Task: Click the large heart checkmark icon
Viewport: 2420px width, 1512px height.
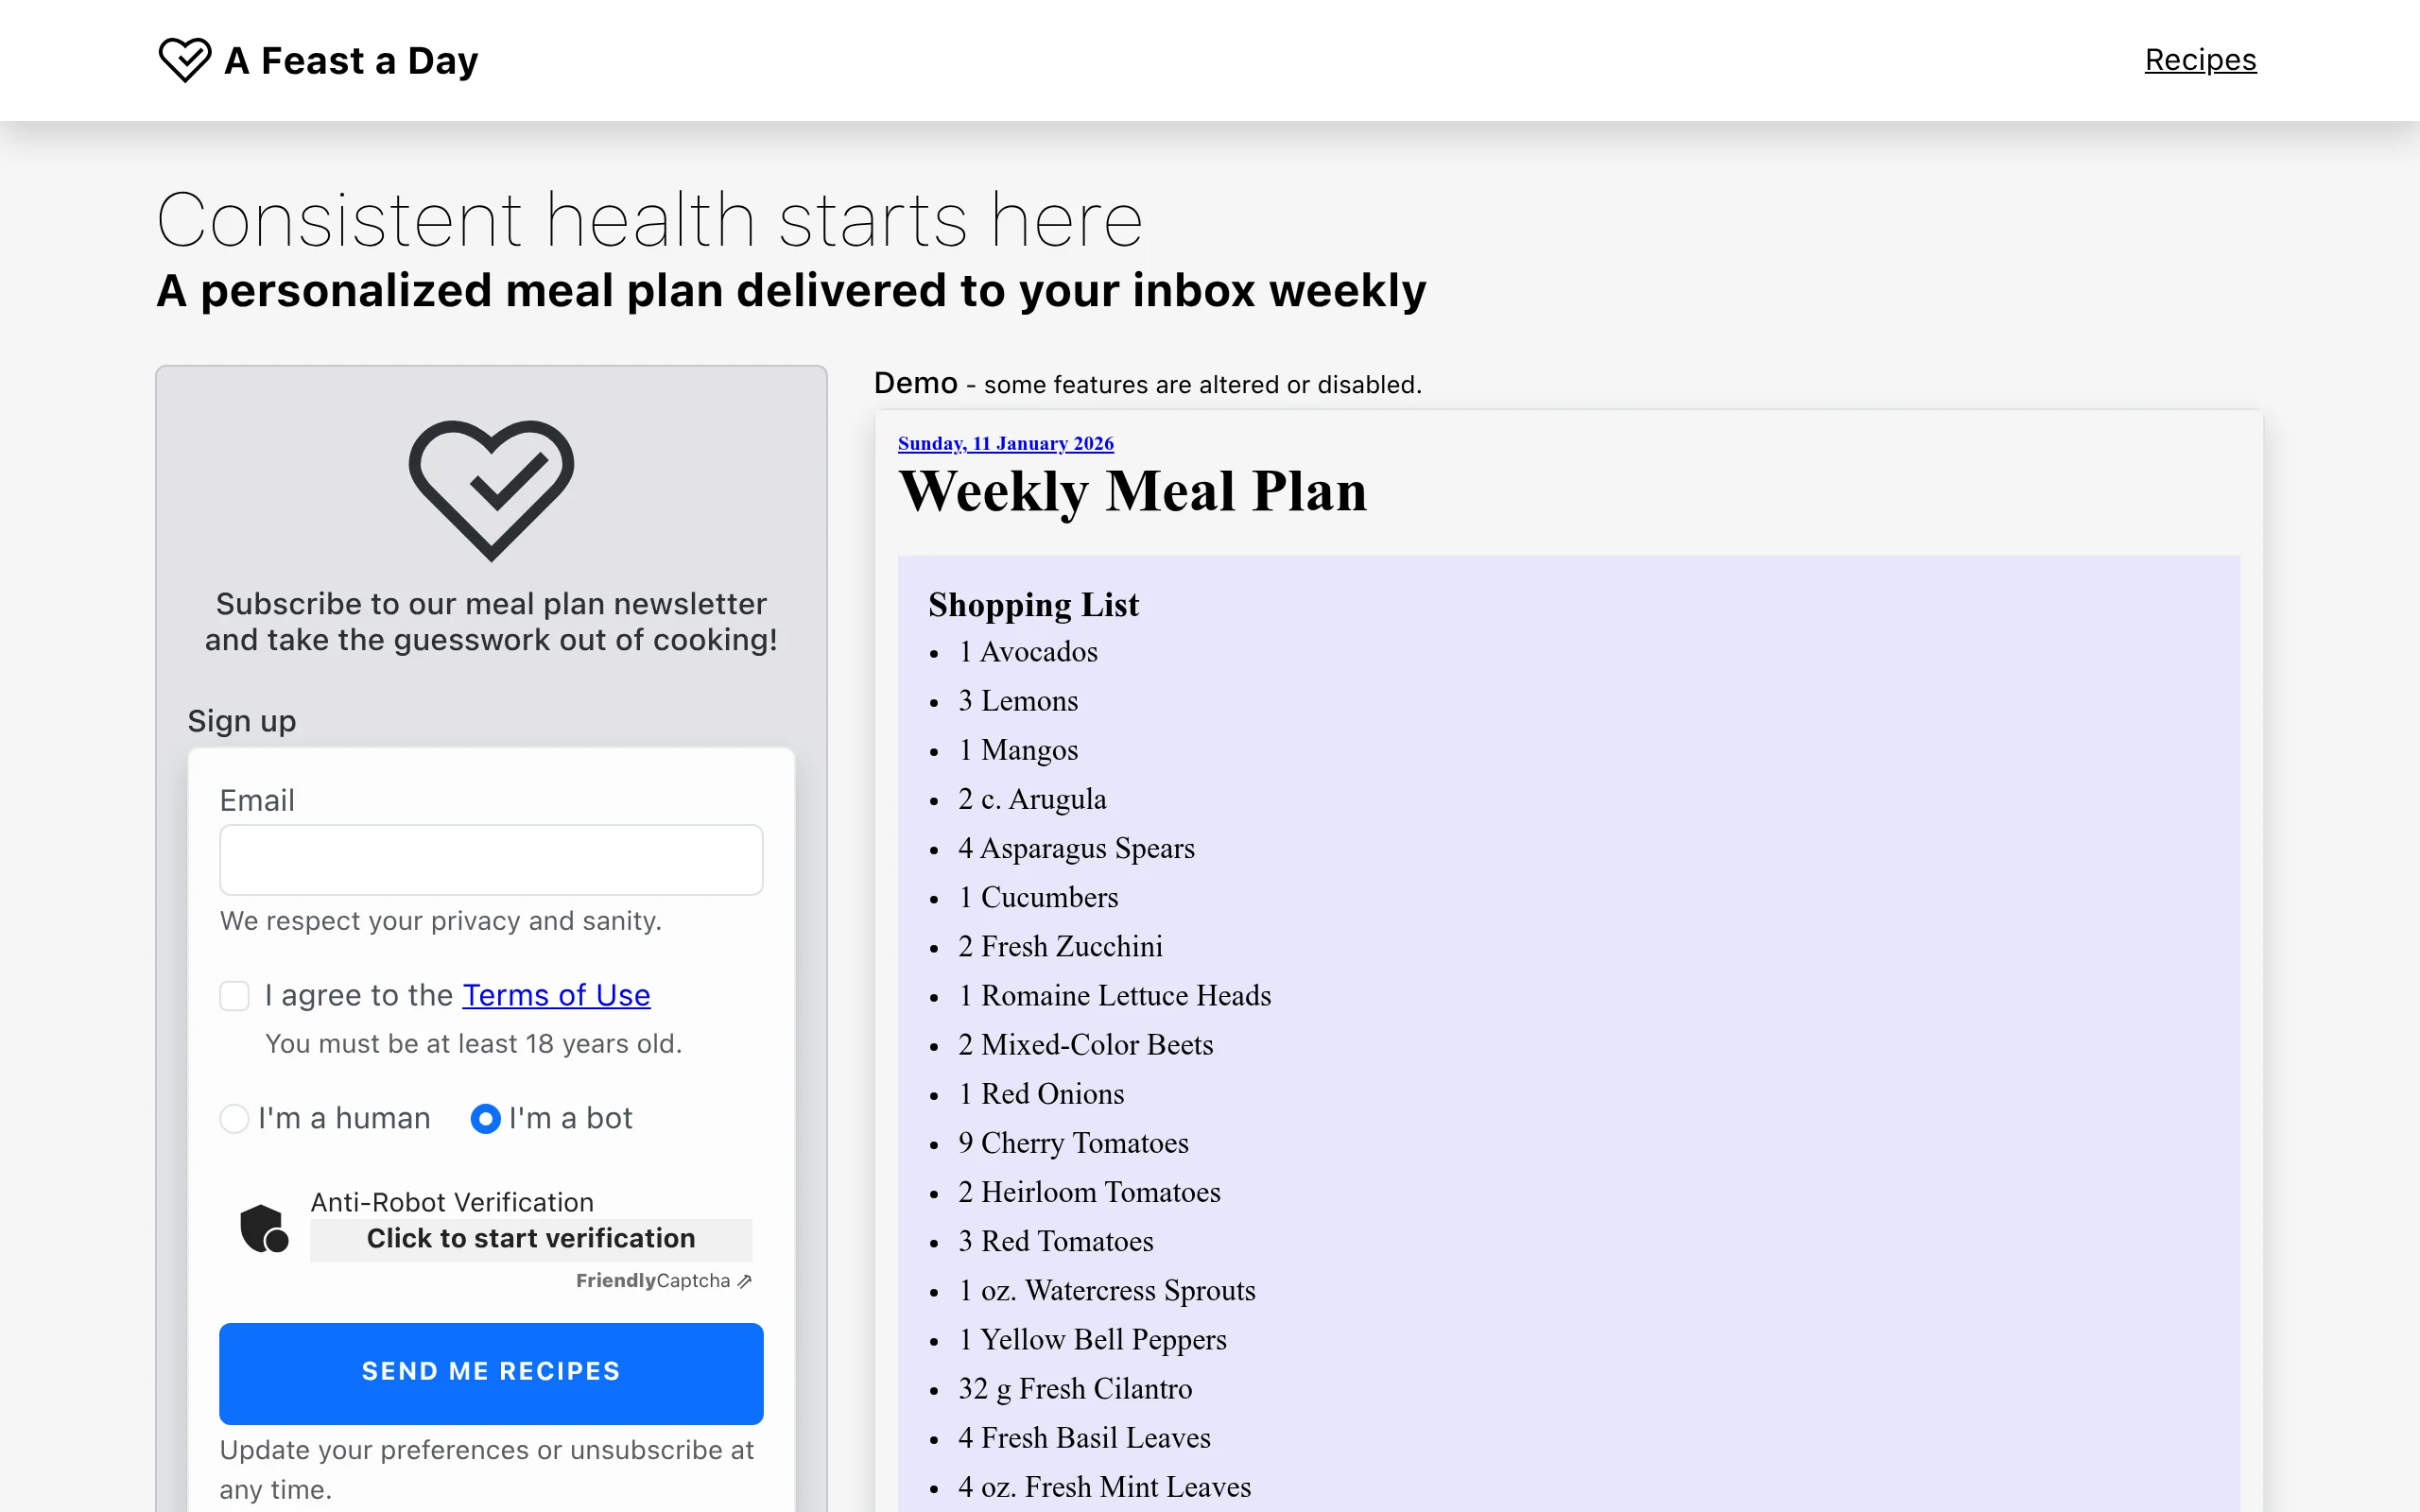Action: click(x=491, y=489)
